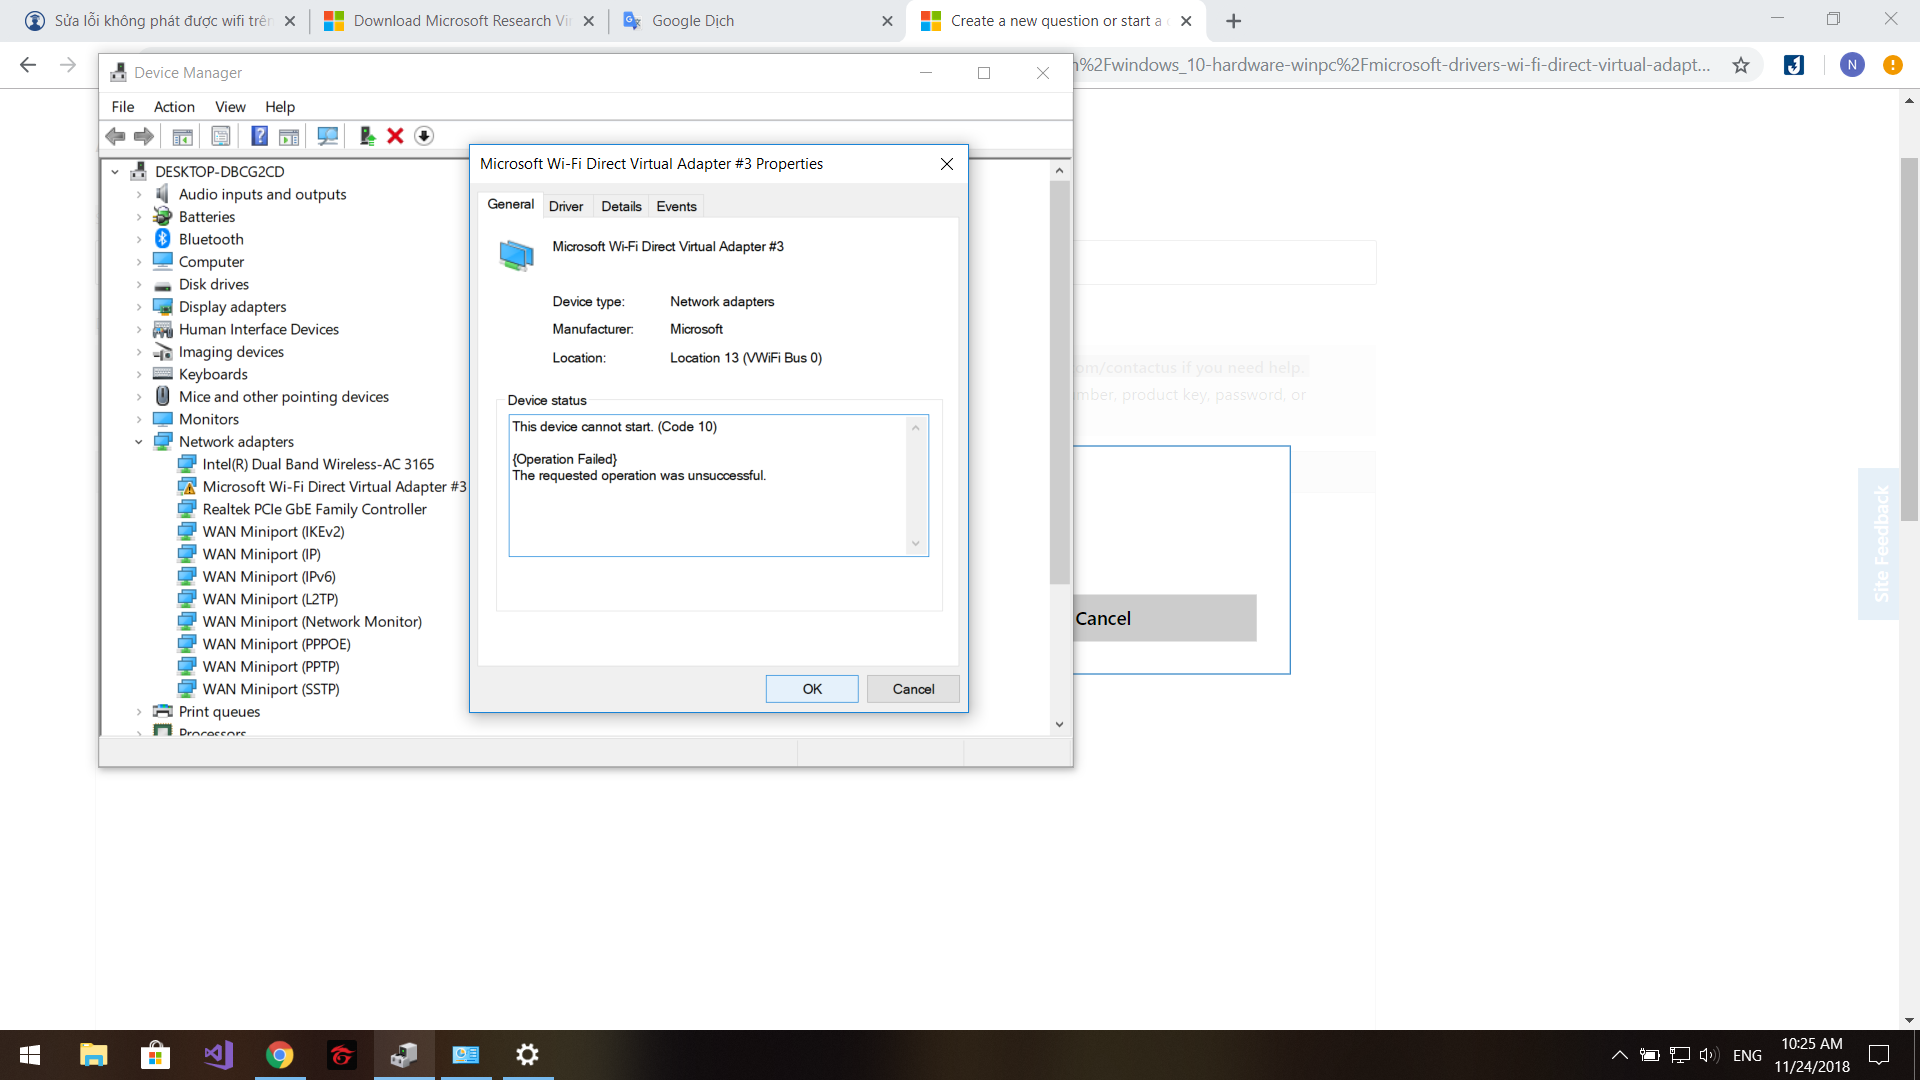Screen dimensions: 1920x1080
Task: Open Chrome from the taskbar
Action: (x=280, y=1055)
